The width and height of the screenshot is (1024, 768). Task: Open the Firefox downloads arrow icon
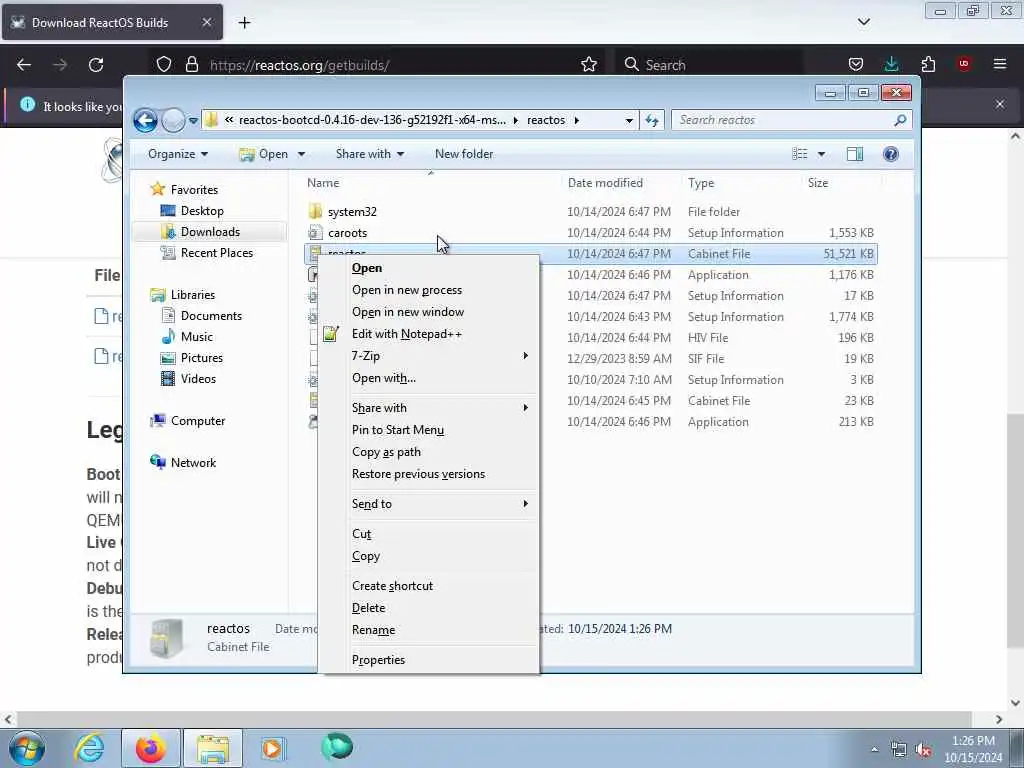(891, 64)
